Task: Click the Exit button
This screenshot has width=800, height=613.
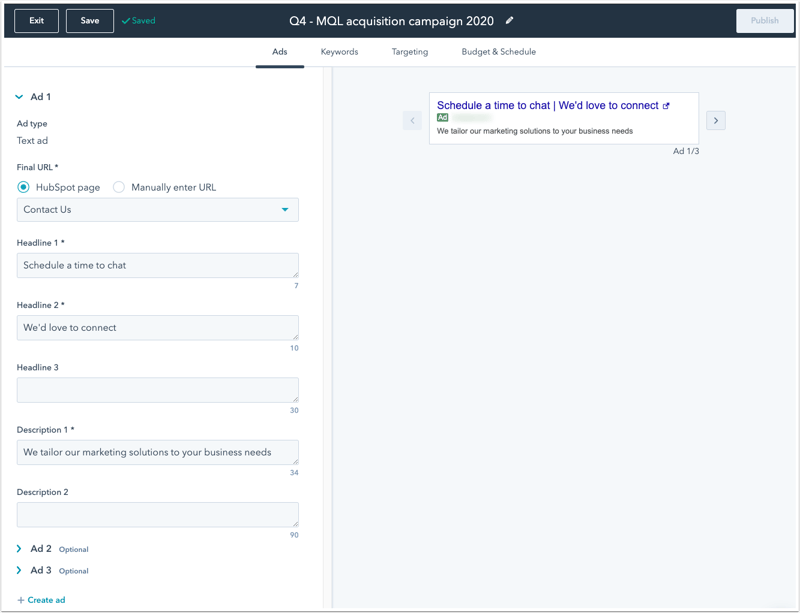Action: pyautogui.click(x=36, y=20)
